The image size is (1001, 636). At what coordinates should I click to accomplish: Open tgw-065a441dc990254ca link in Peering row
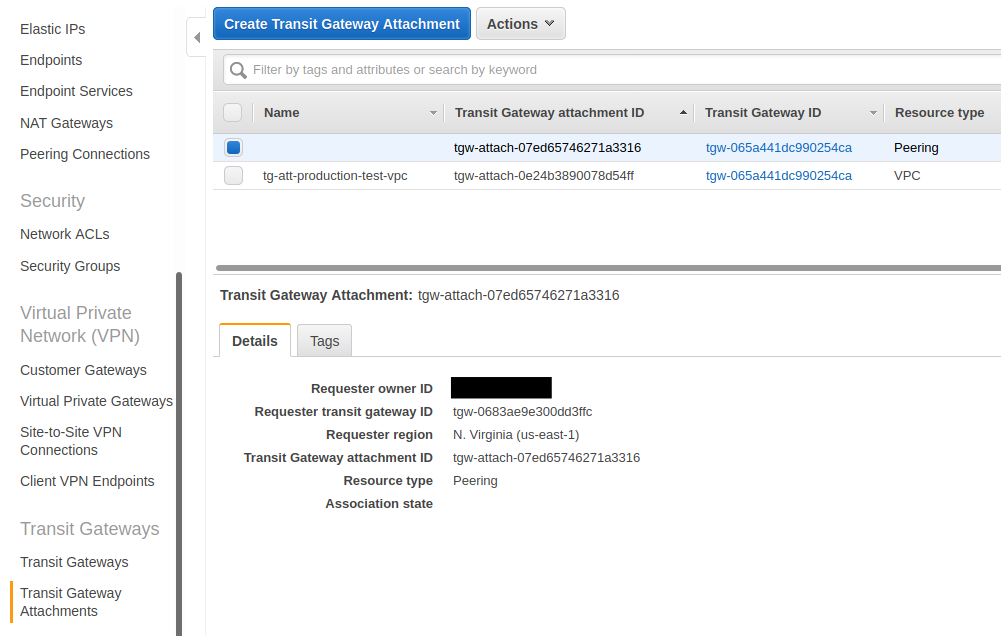point(778,148)
